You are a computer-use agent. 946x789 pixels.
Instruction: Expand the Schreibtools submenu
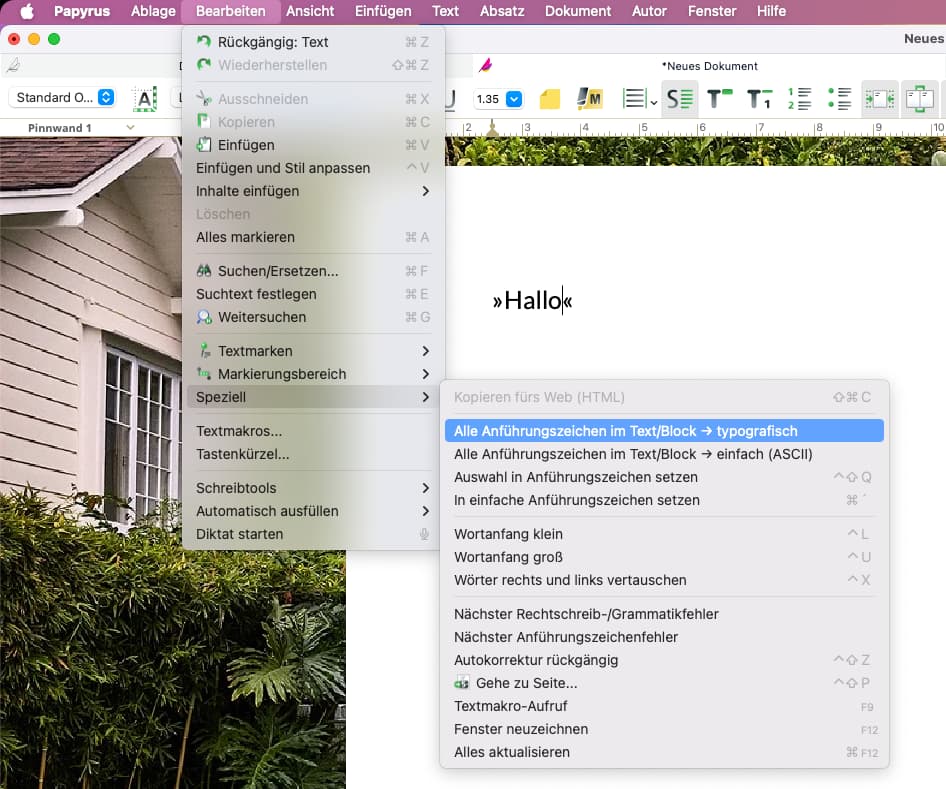click(x=313, y=488)
